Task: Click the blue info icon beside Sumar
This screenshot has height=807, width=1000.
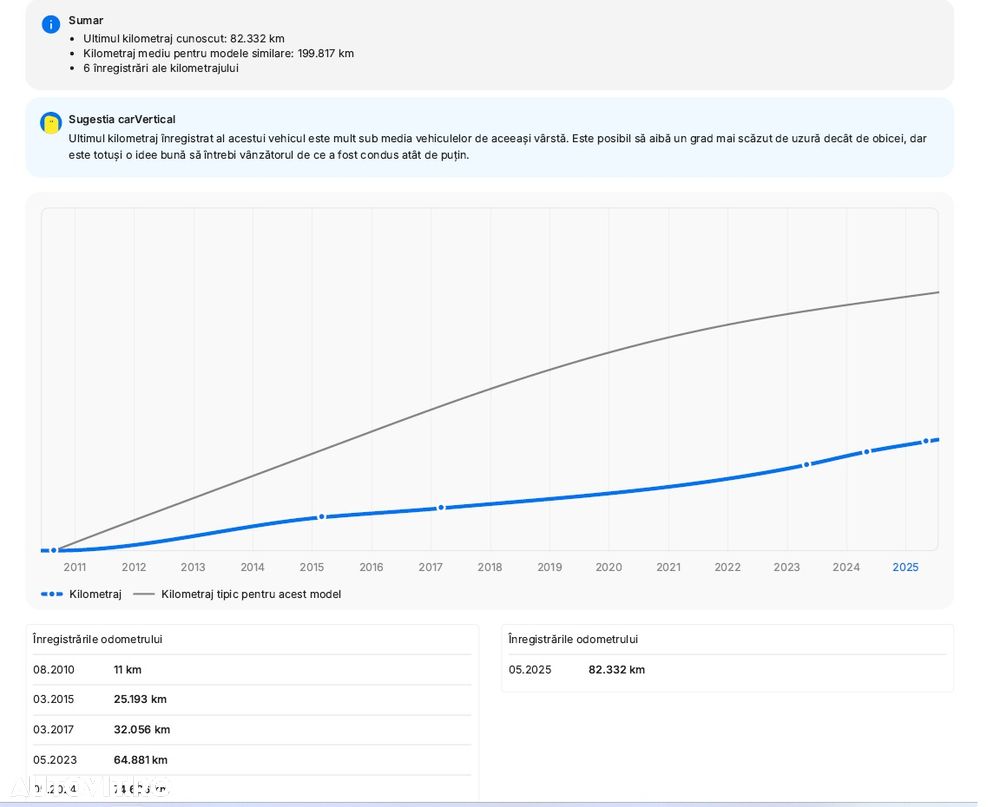Action: [50, 24]
